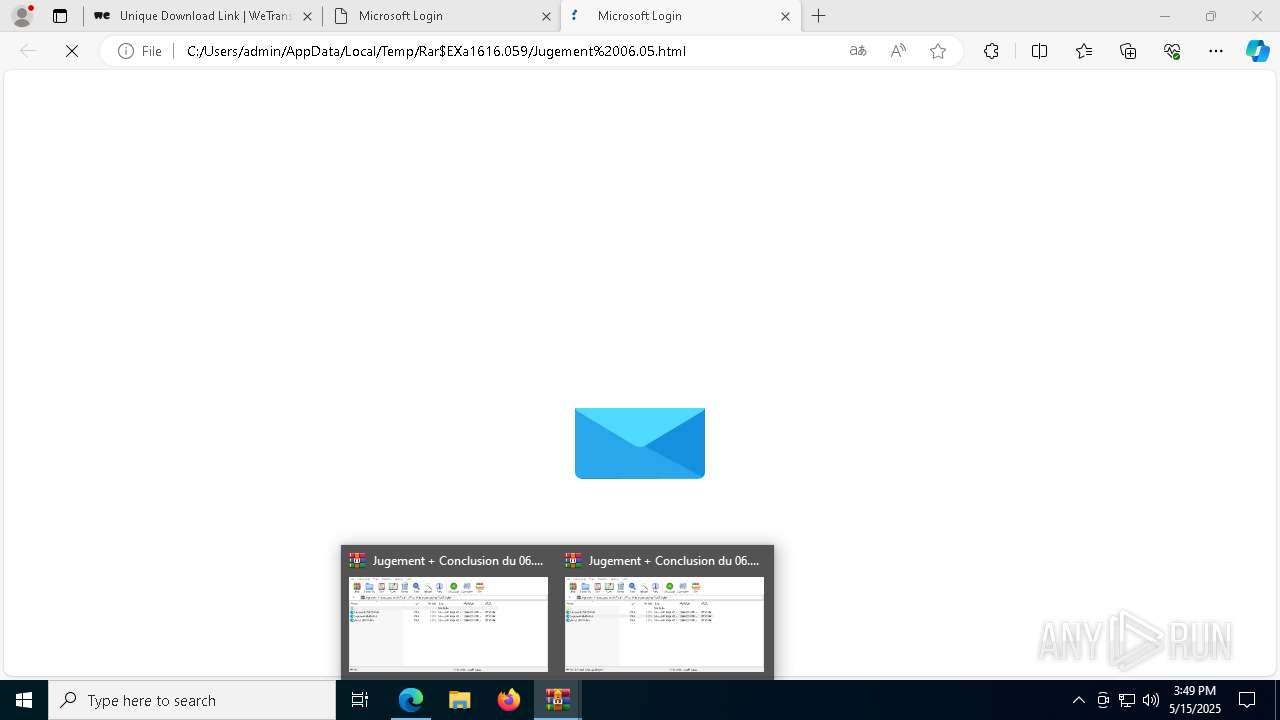Switch to the WeTransfer Unique Download Link tab
This screenshot has height=720, width=1280.
(203, 16)
